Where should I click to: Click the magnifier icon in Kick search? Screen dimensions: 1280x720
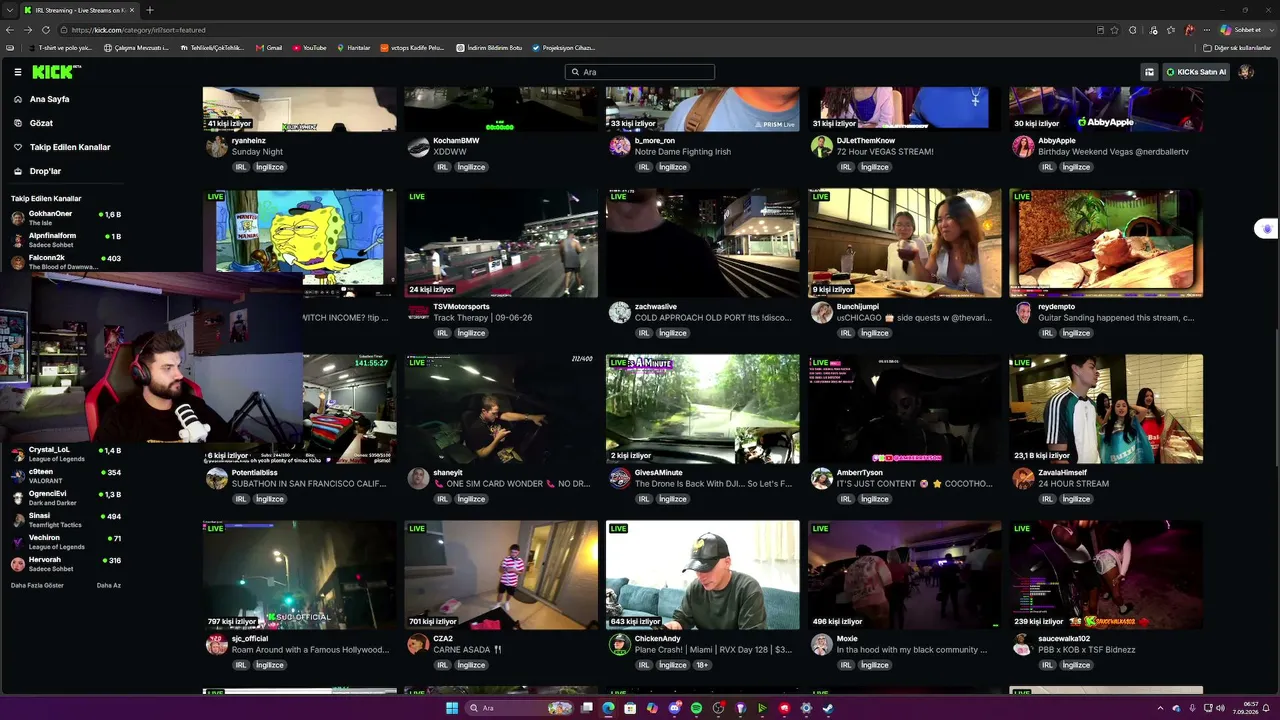[x=575, y=72]
